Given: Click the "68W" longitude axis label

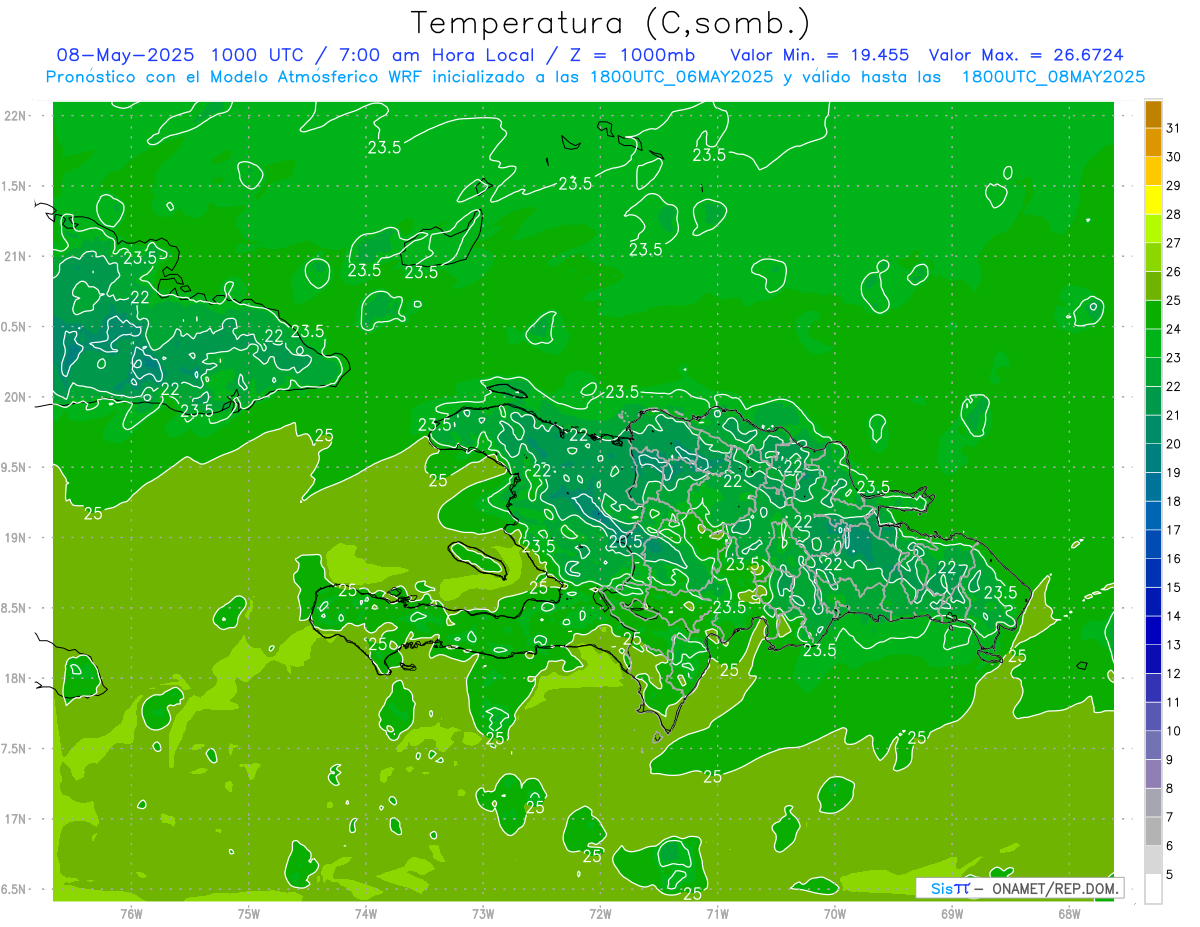Looking at the screenshot, I should (x=1068, y=913).
